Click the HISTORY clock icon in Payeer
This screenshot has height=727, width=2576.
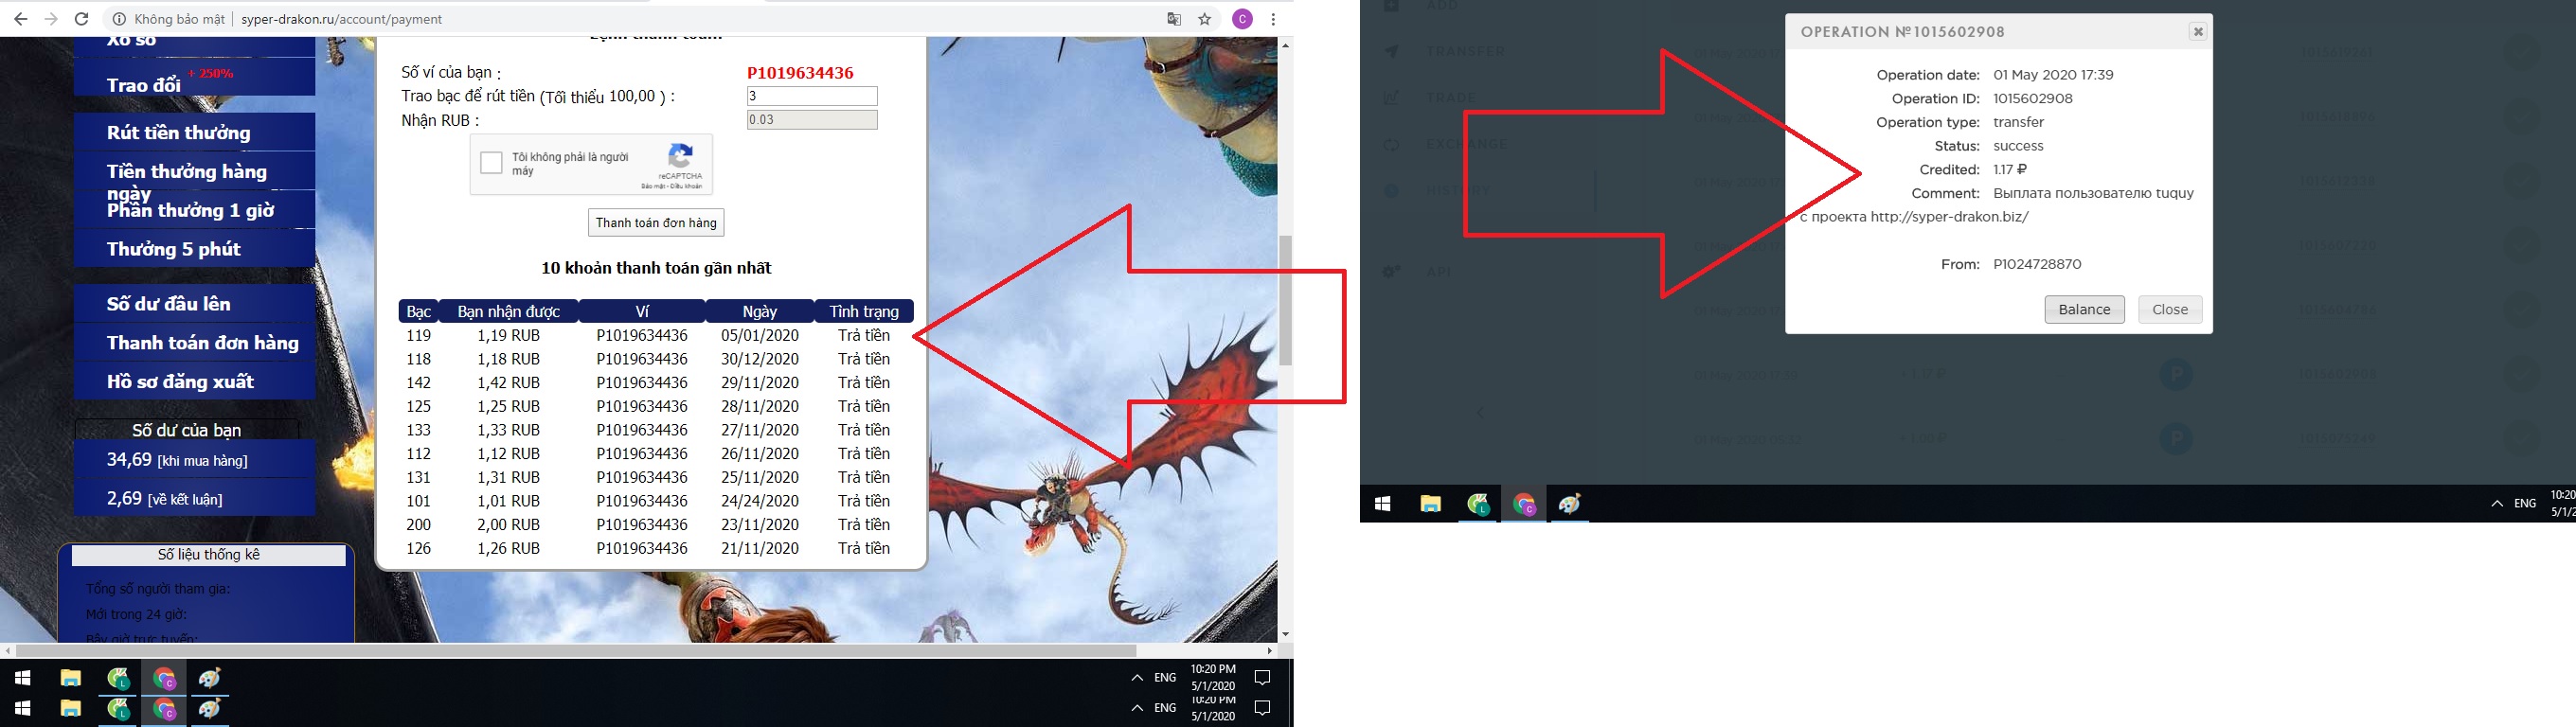pos(1391,190)
